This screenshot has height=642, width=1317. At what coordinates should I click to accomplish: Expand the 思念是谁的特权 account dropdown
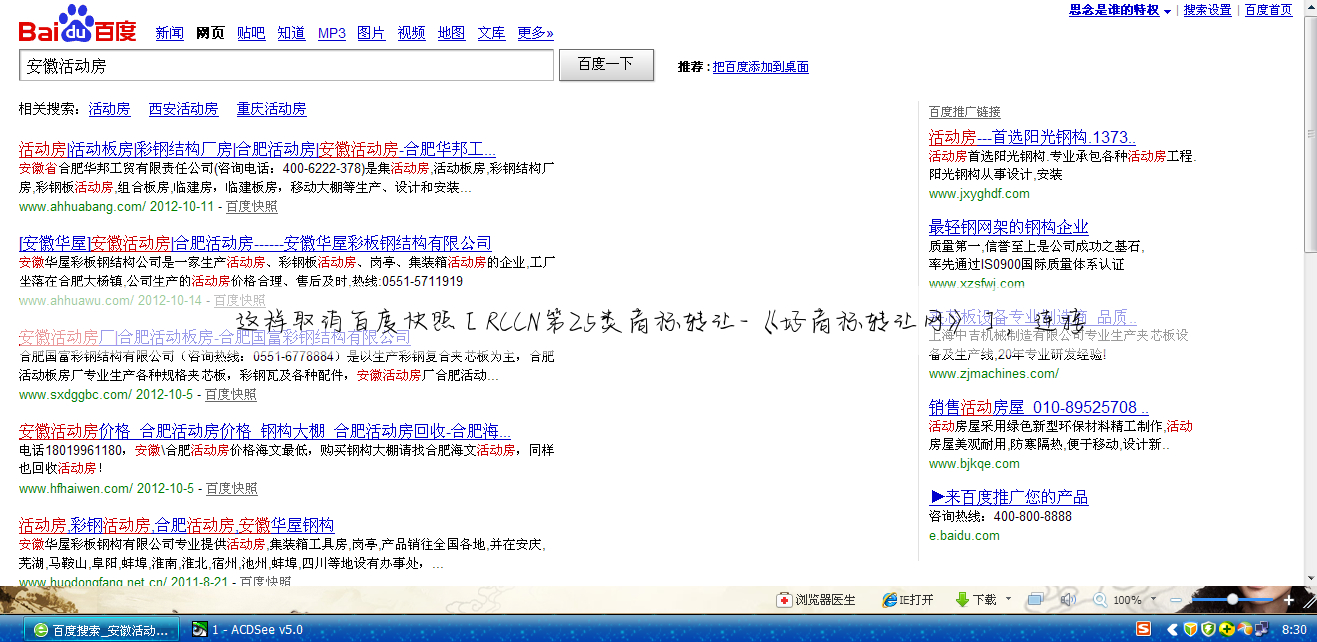1167,11
